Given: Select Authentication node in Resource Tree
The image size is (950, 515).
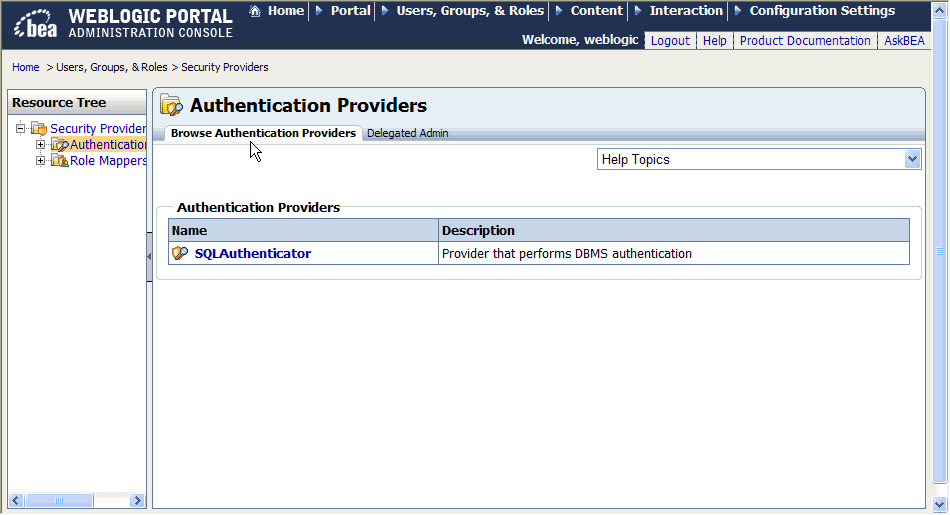Looking at the screenshot, I should click(x=108, y=145).
